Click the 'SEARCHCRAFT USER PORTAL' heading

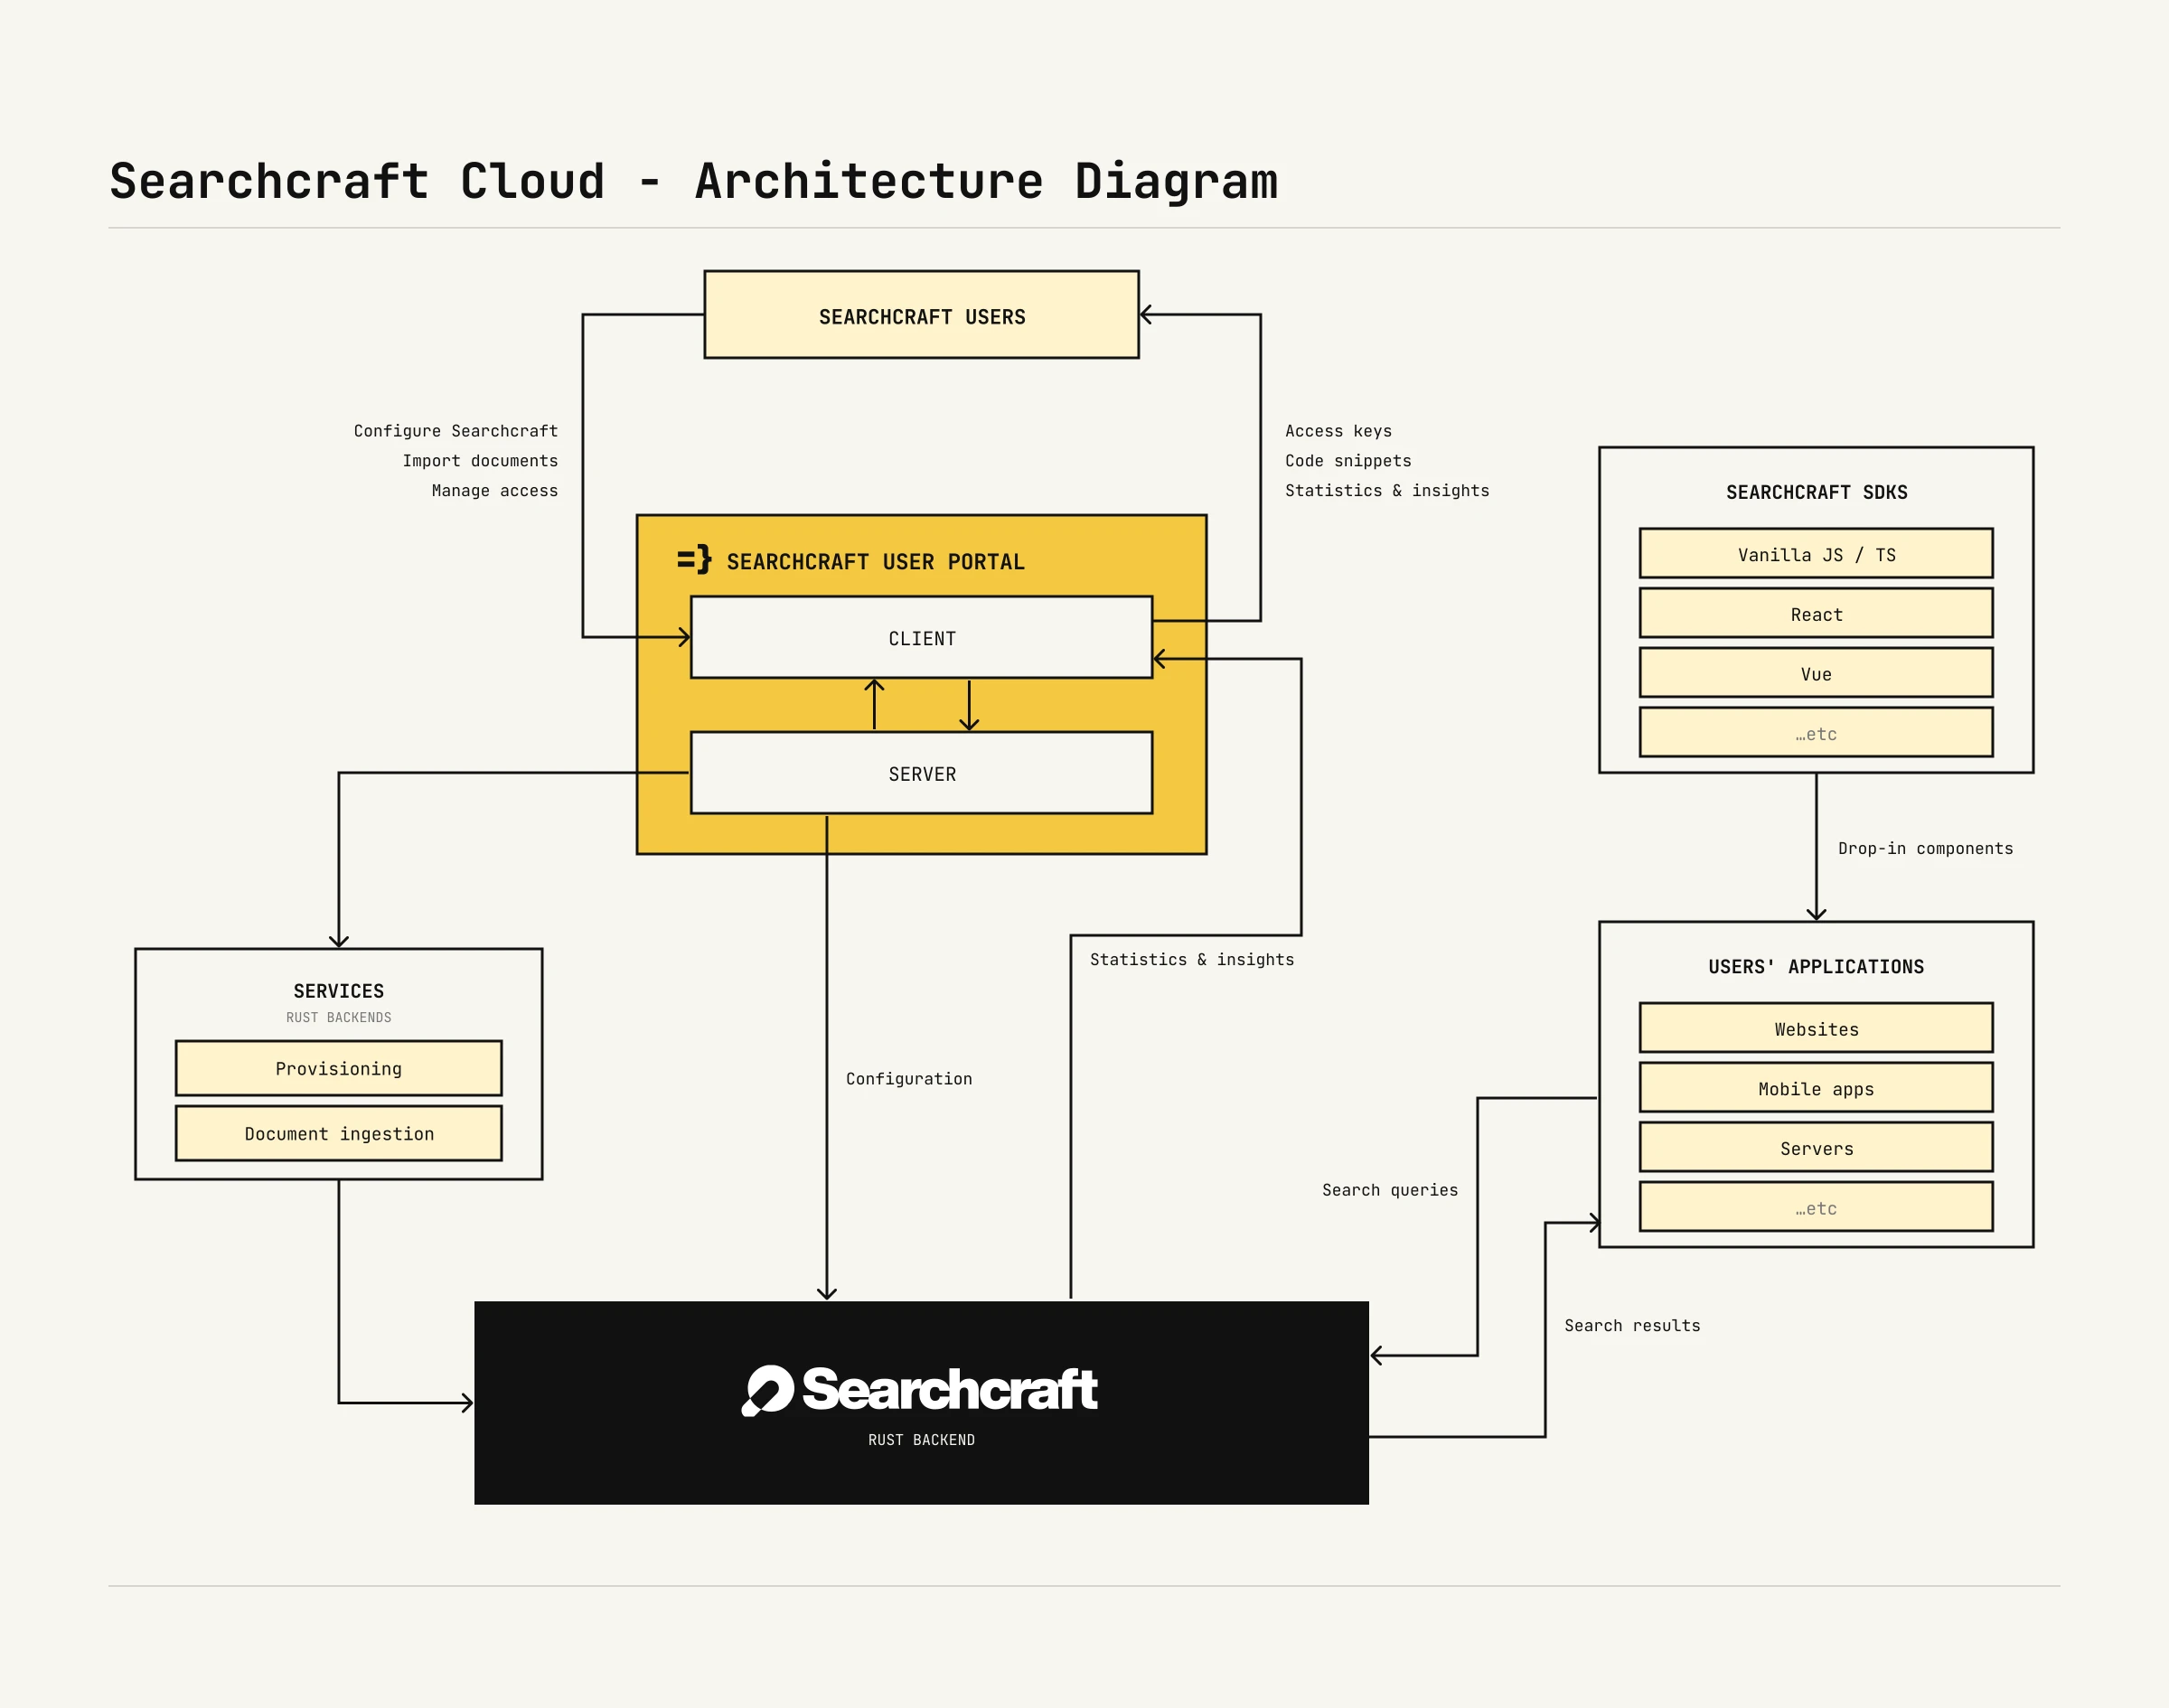876,562
